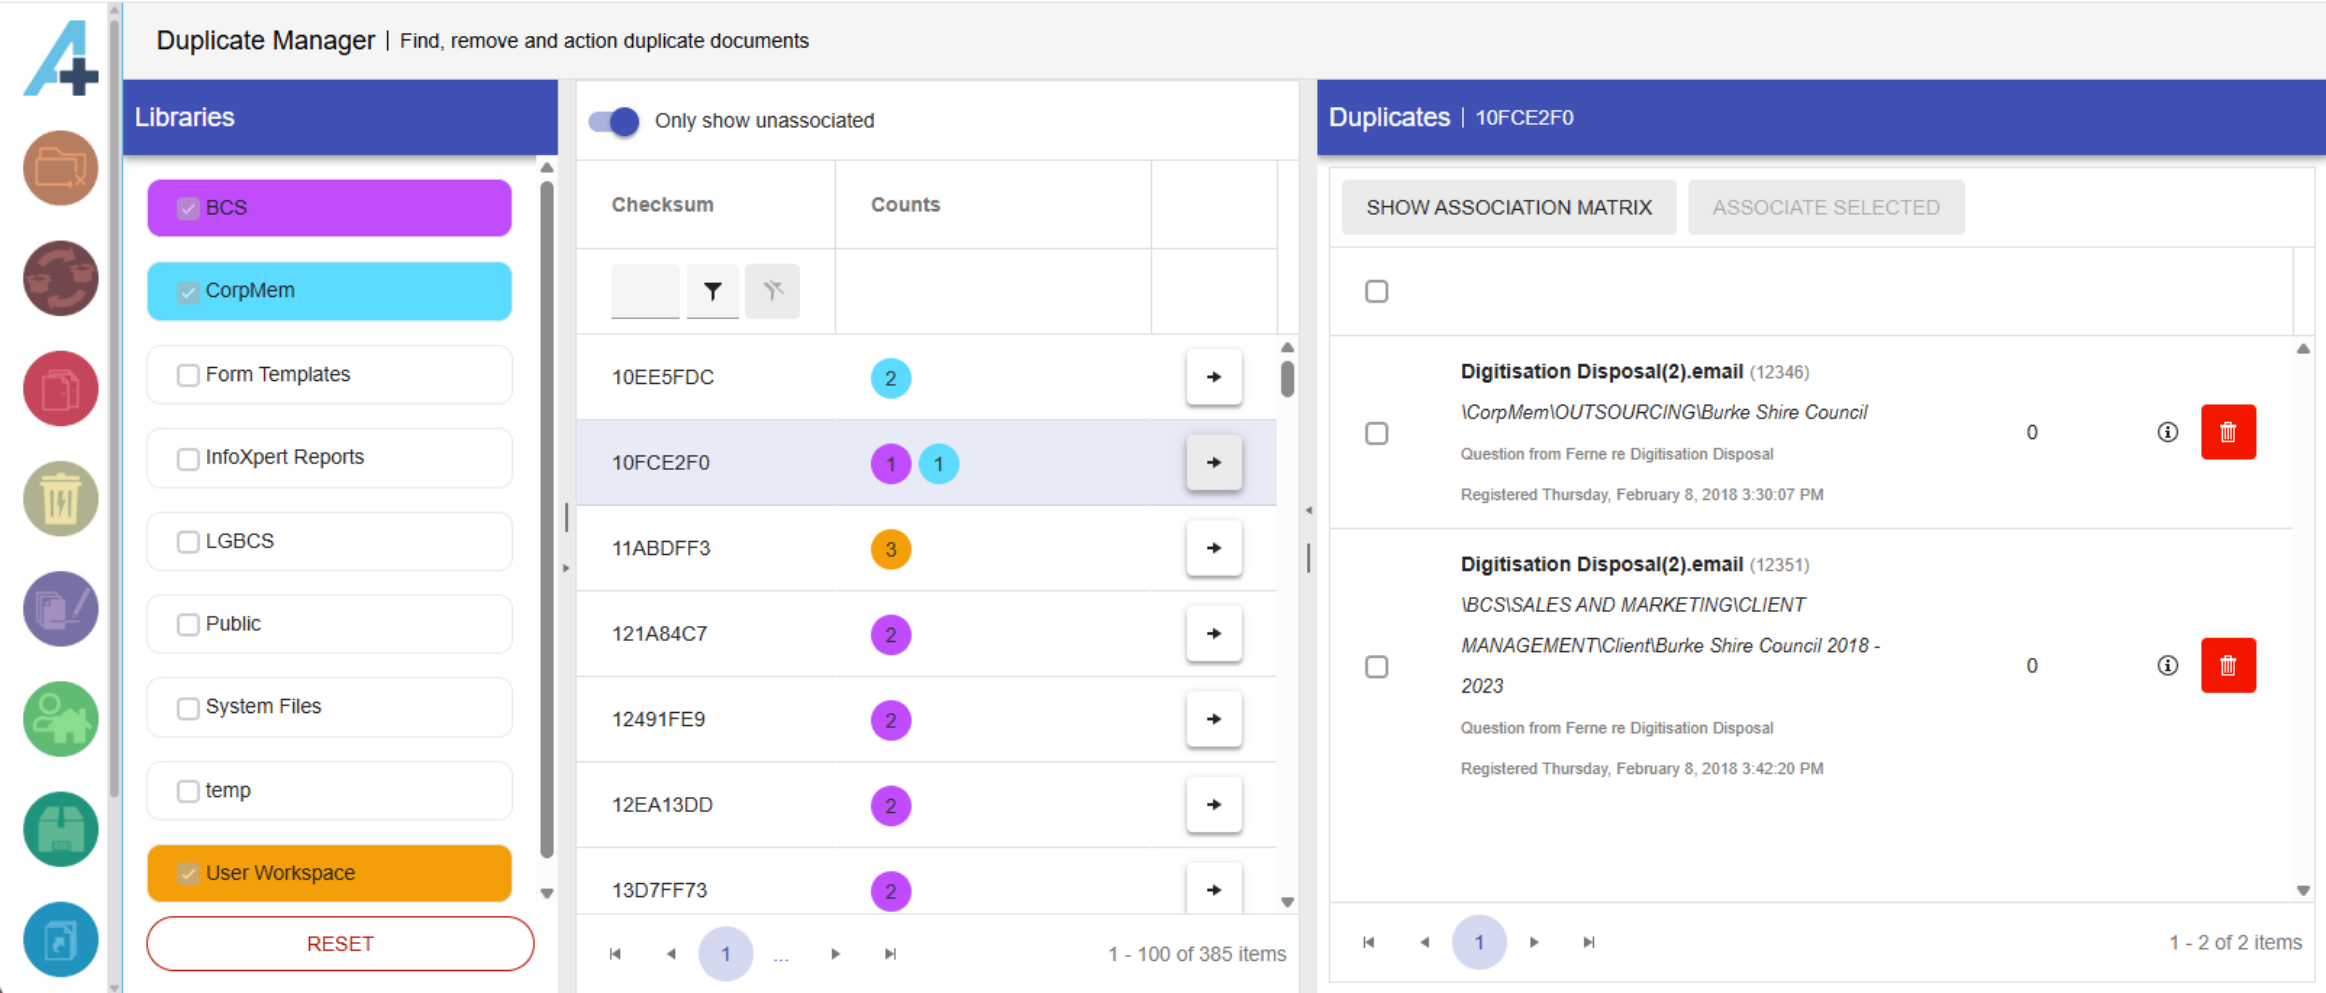The width and height of the screenshot is (2326, 993).
Task: Open arrow for checksum 11ABDFF3
Action: point(1213,548)
